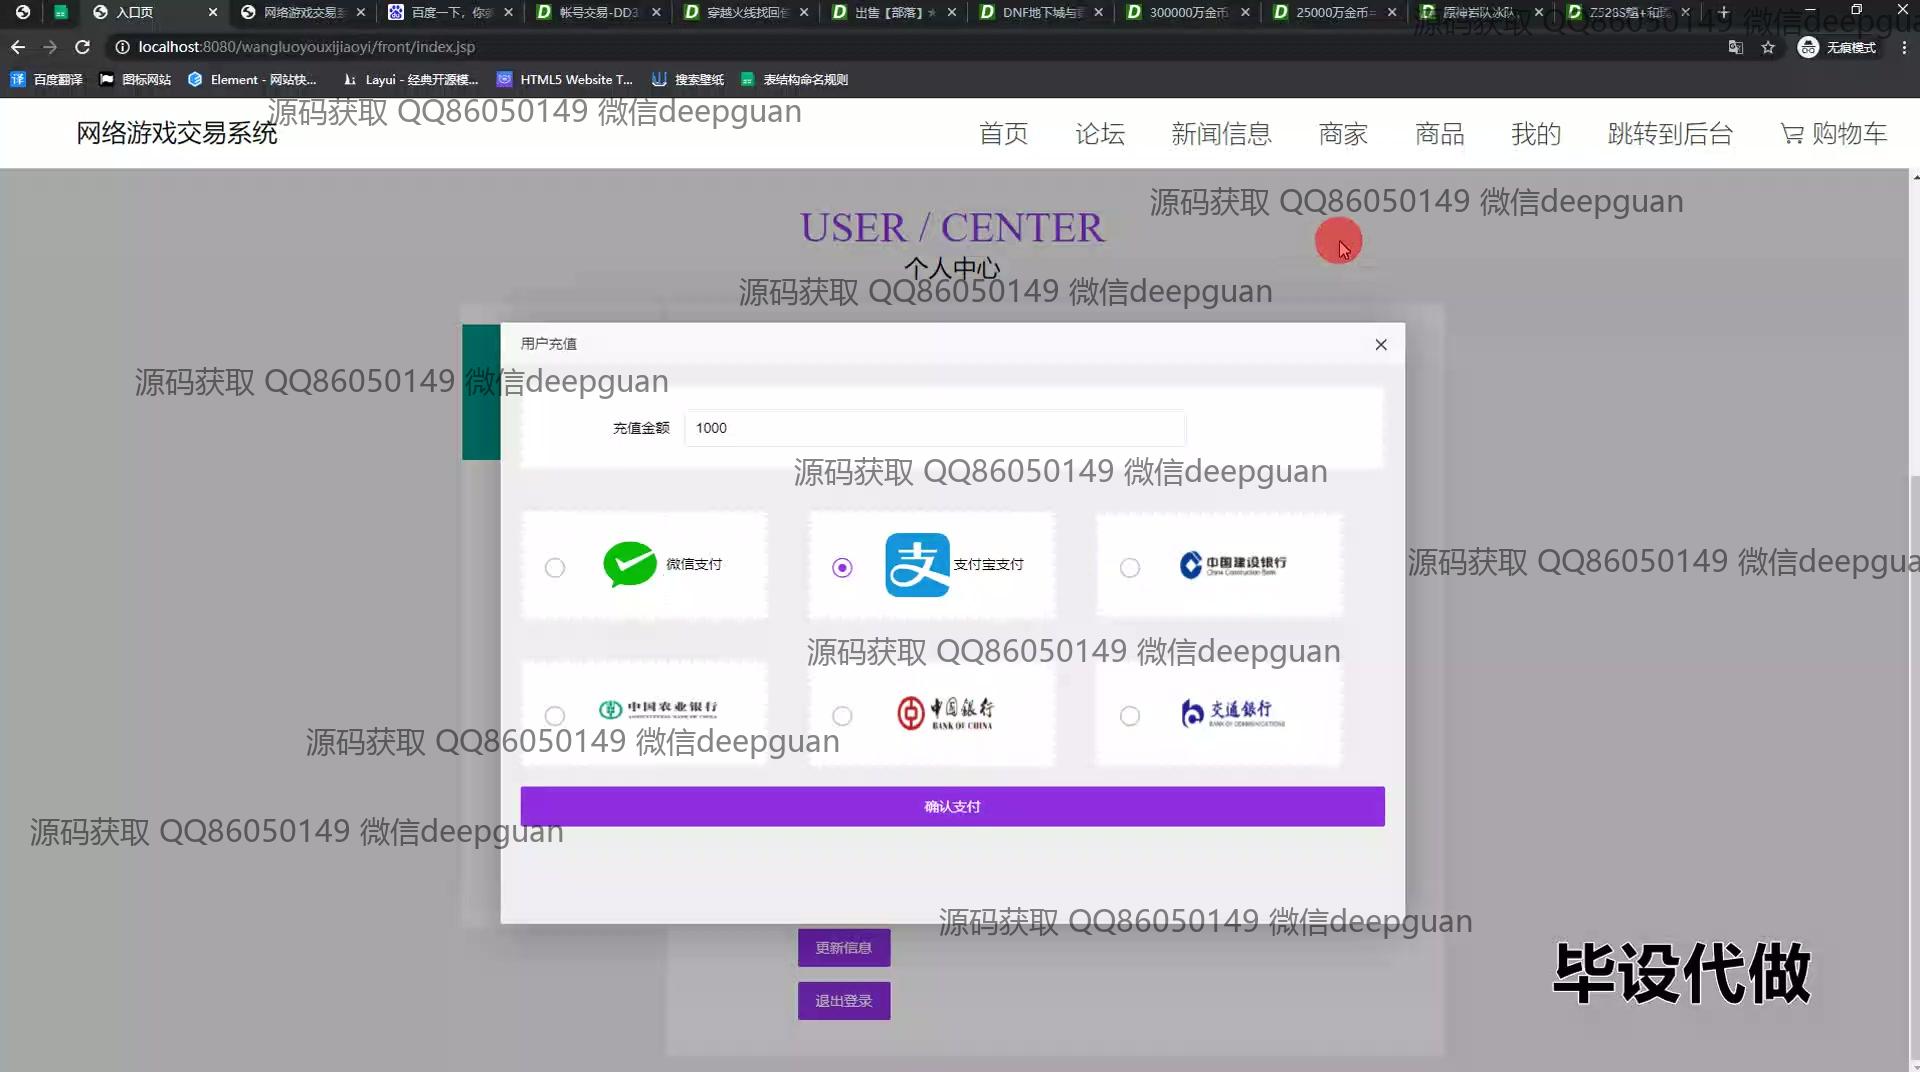Click the Alipay blue logo

[916, 565]
